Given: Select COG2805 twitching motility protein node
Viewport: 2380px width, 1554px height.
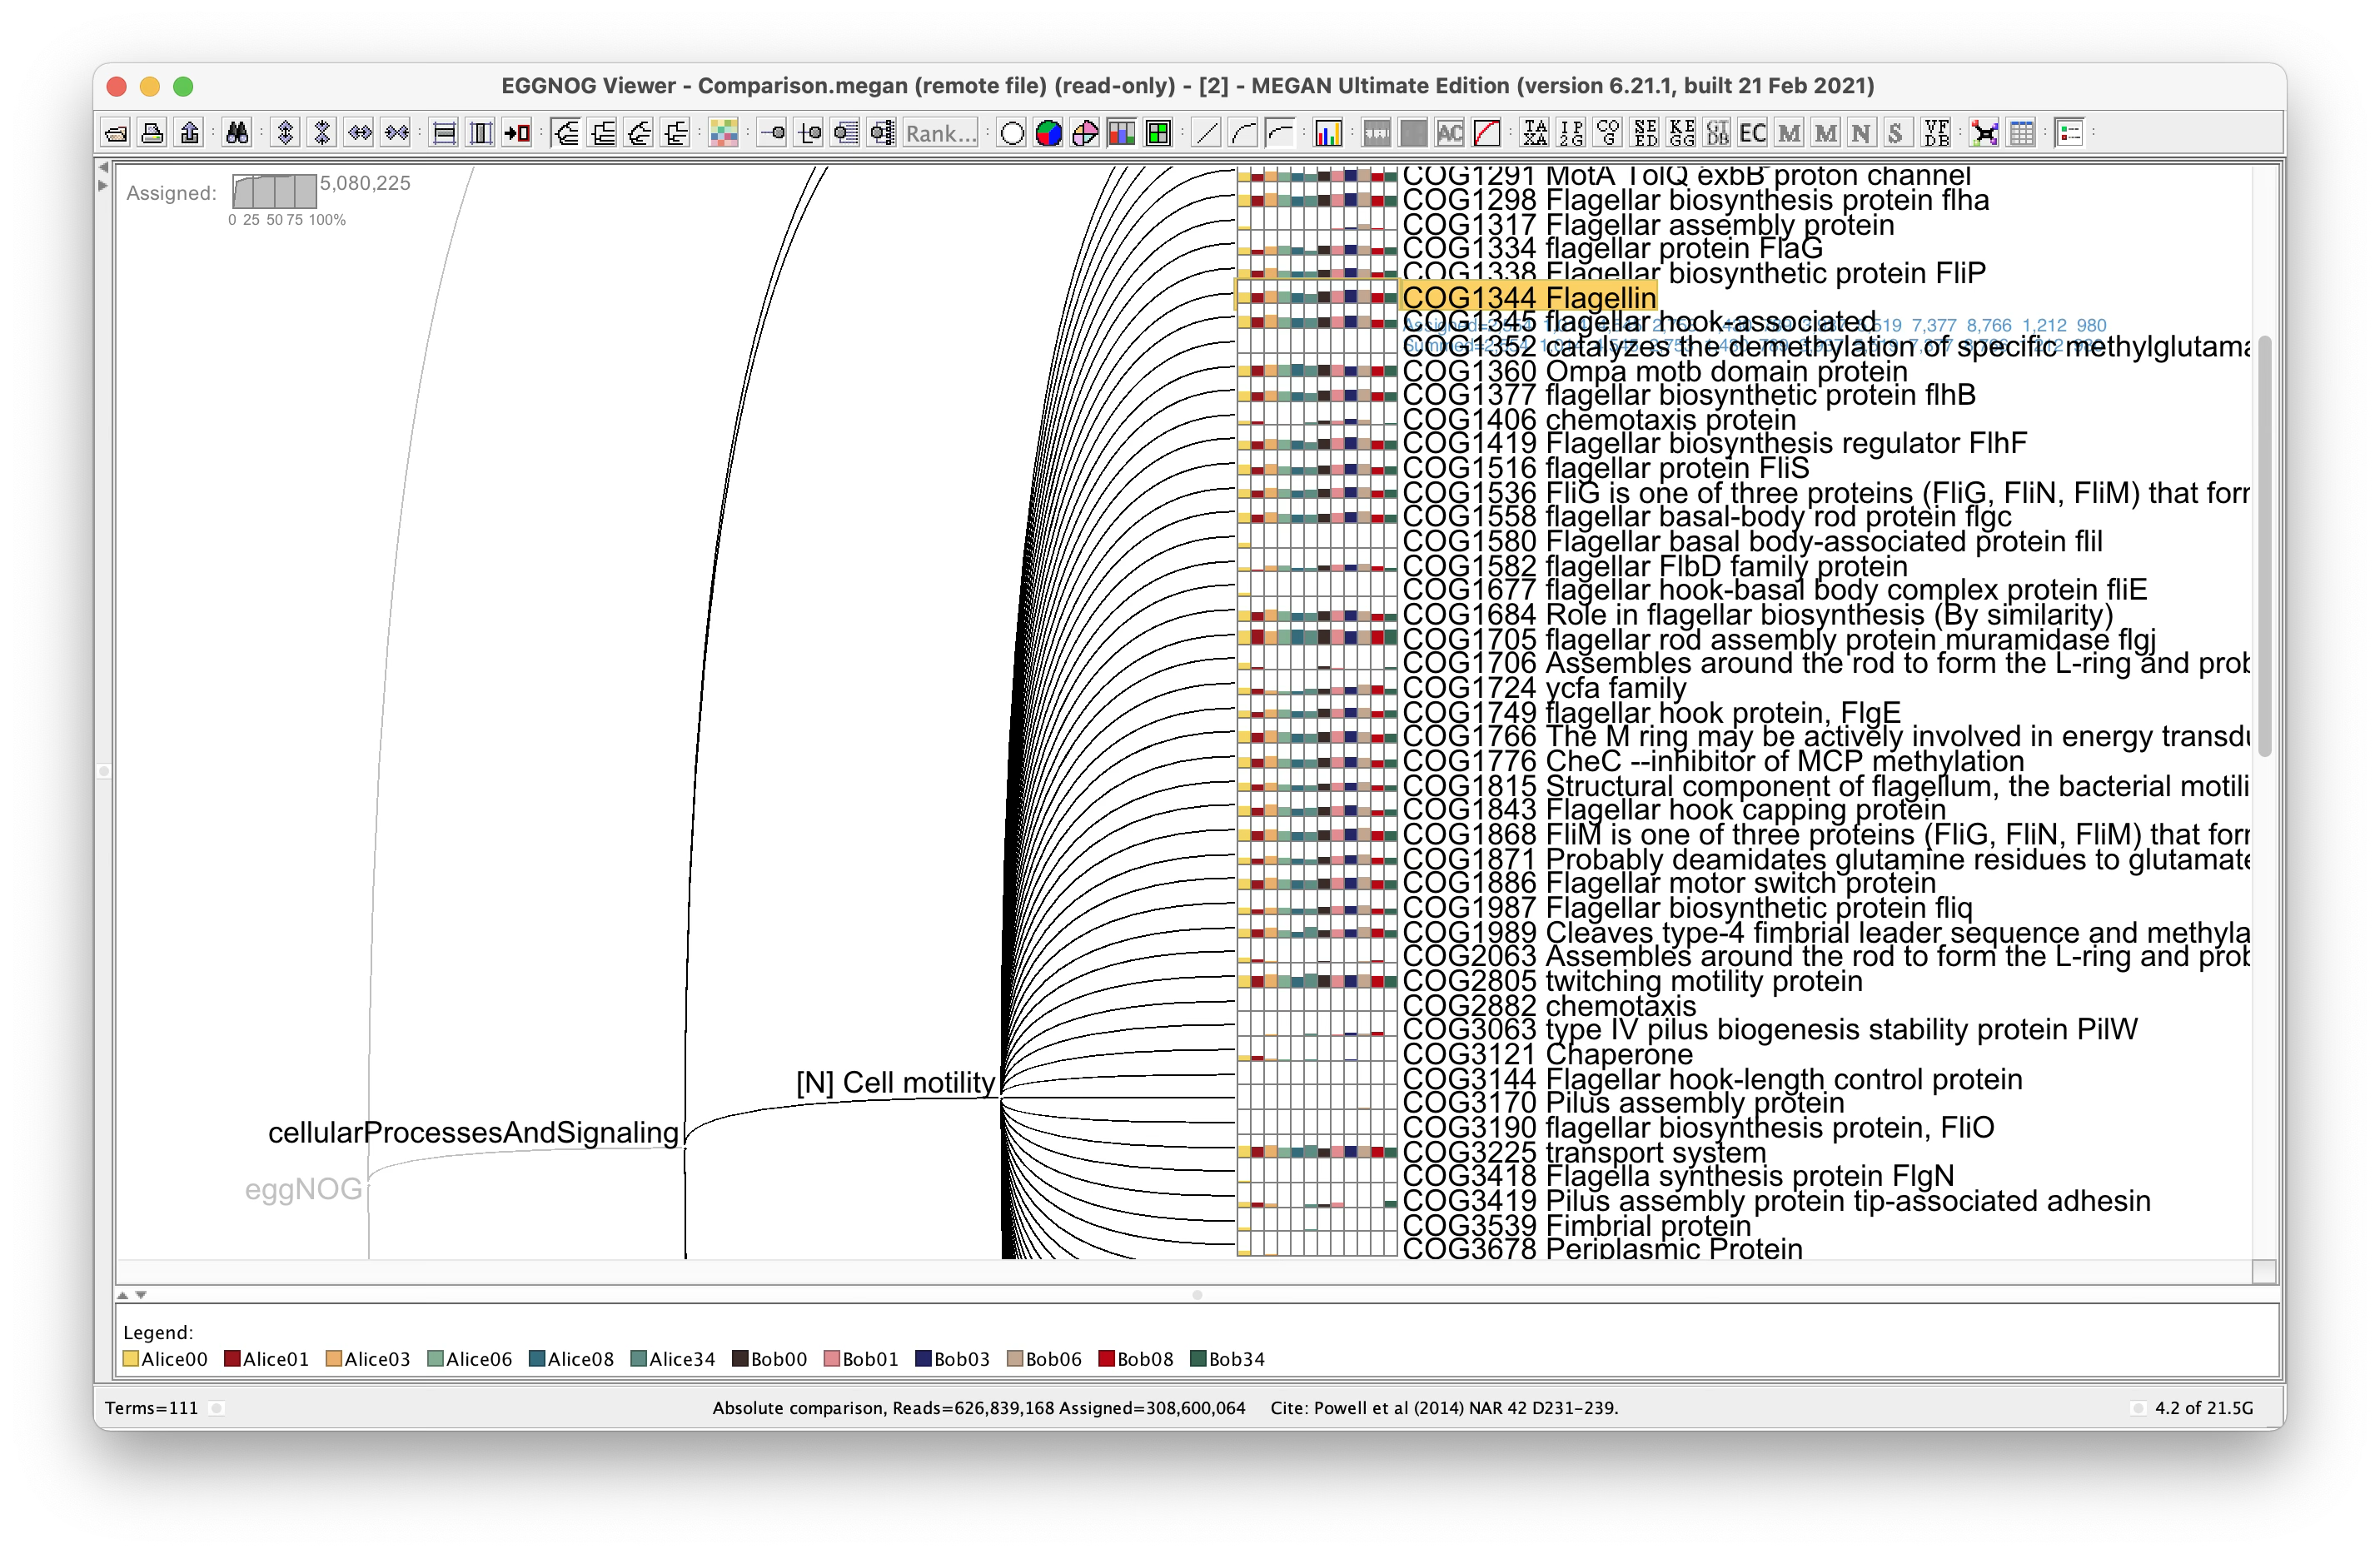Looking at the screenshot, I should click(1633, 981).
